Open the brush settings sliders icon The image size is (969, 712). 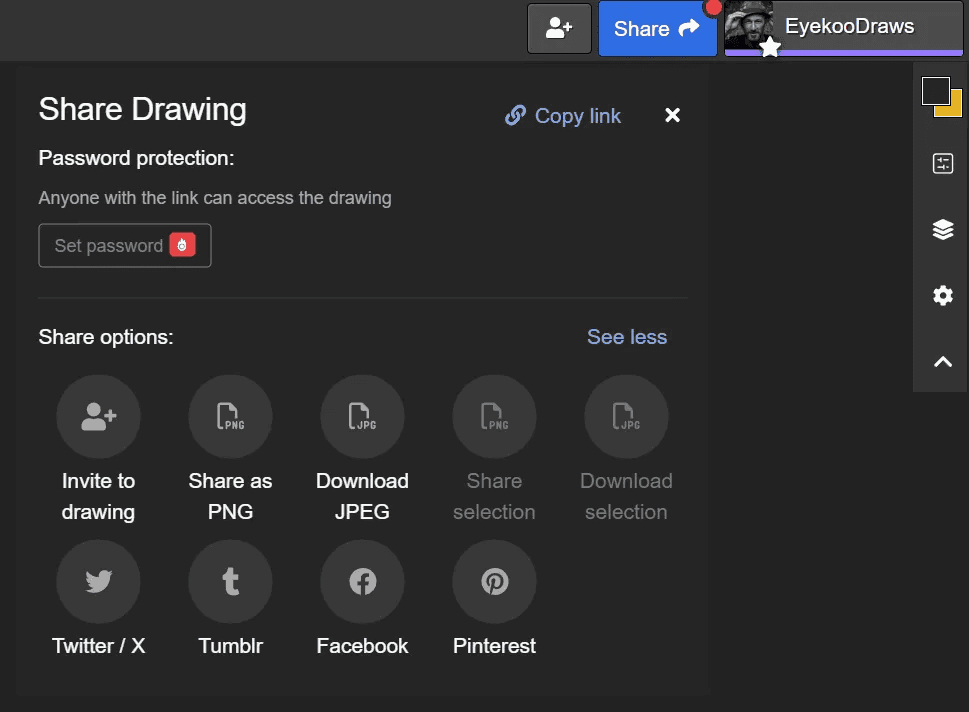pyautogui.click(x=942, y=164)
